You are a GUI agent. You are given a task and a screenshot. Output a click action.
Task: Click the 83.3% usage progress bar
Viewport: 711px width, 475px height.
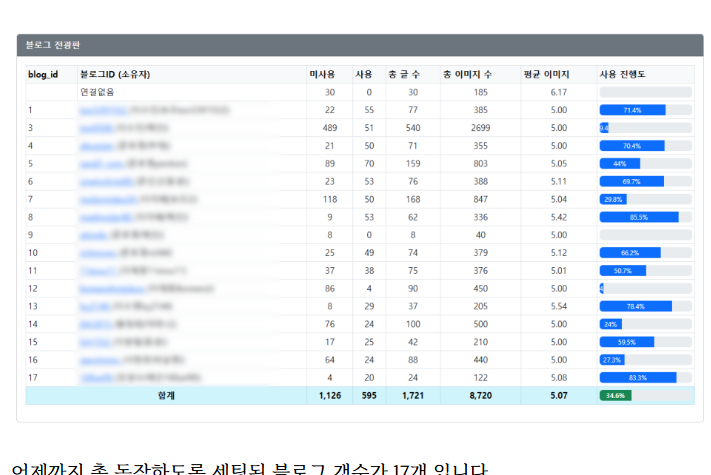[646, 378]
